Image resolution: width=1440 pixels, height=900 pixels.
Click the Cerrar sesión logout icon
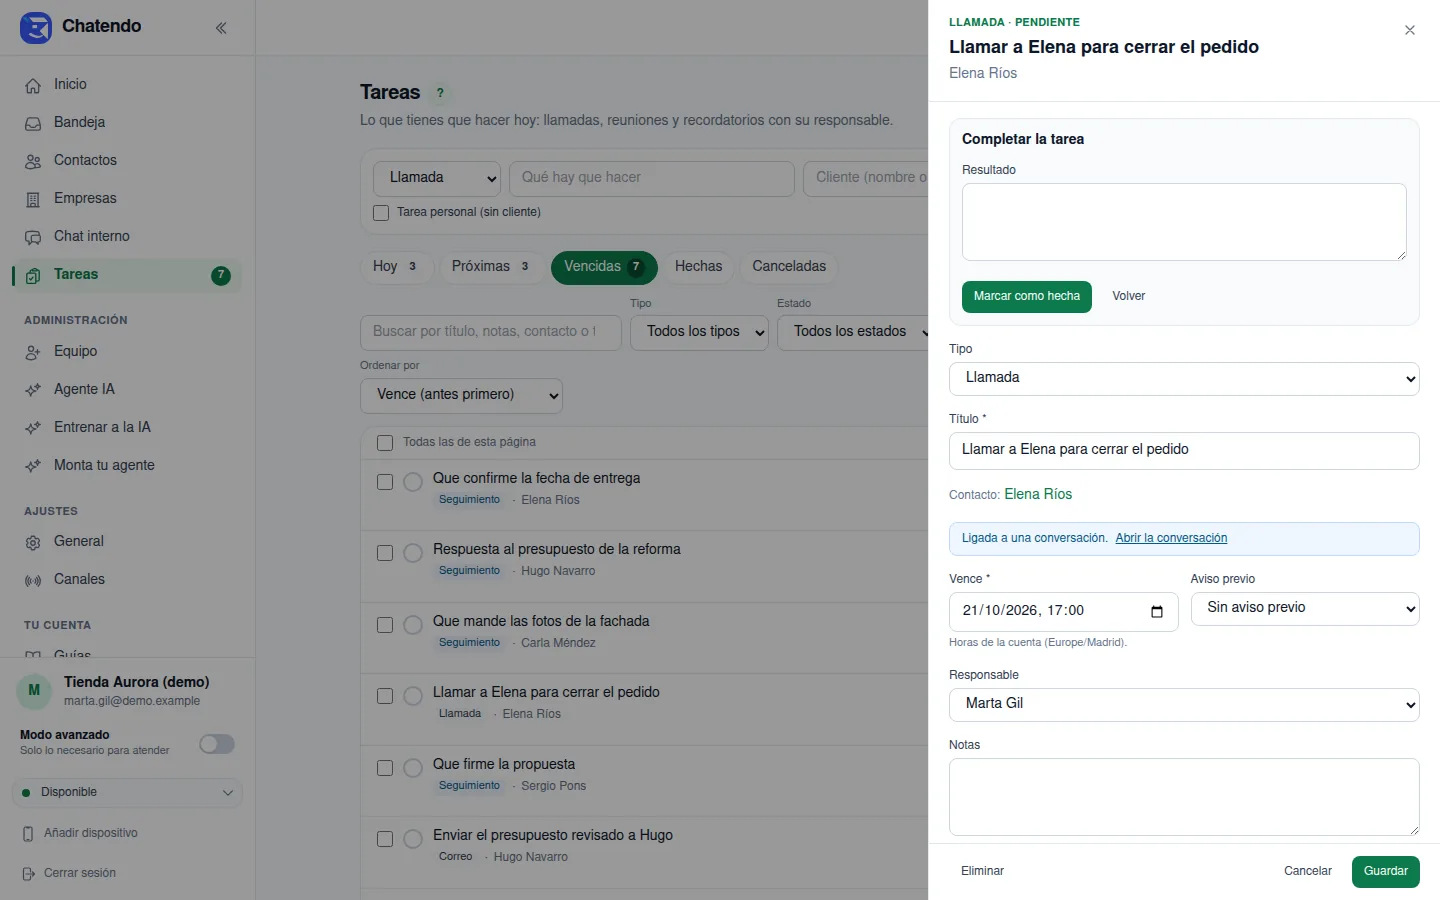pos(29,873)
